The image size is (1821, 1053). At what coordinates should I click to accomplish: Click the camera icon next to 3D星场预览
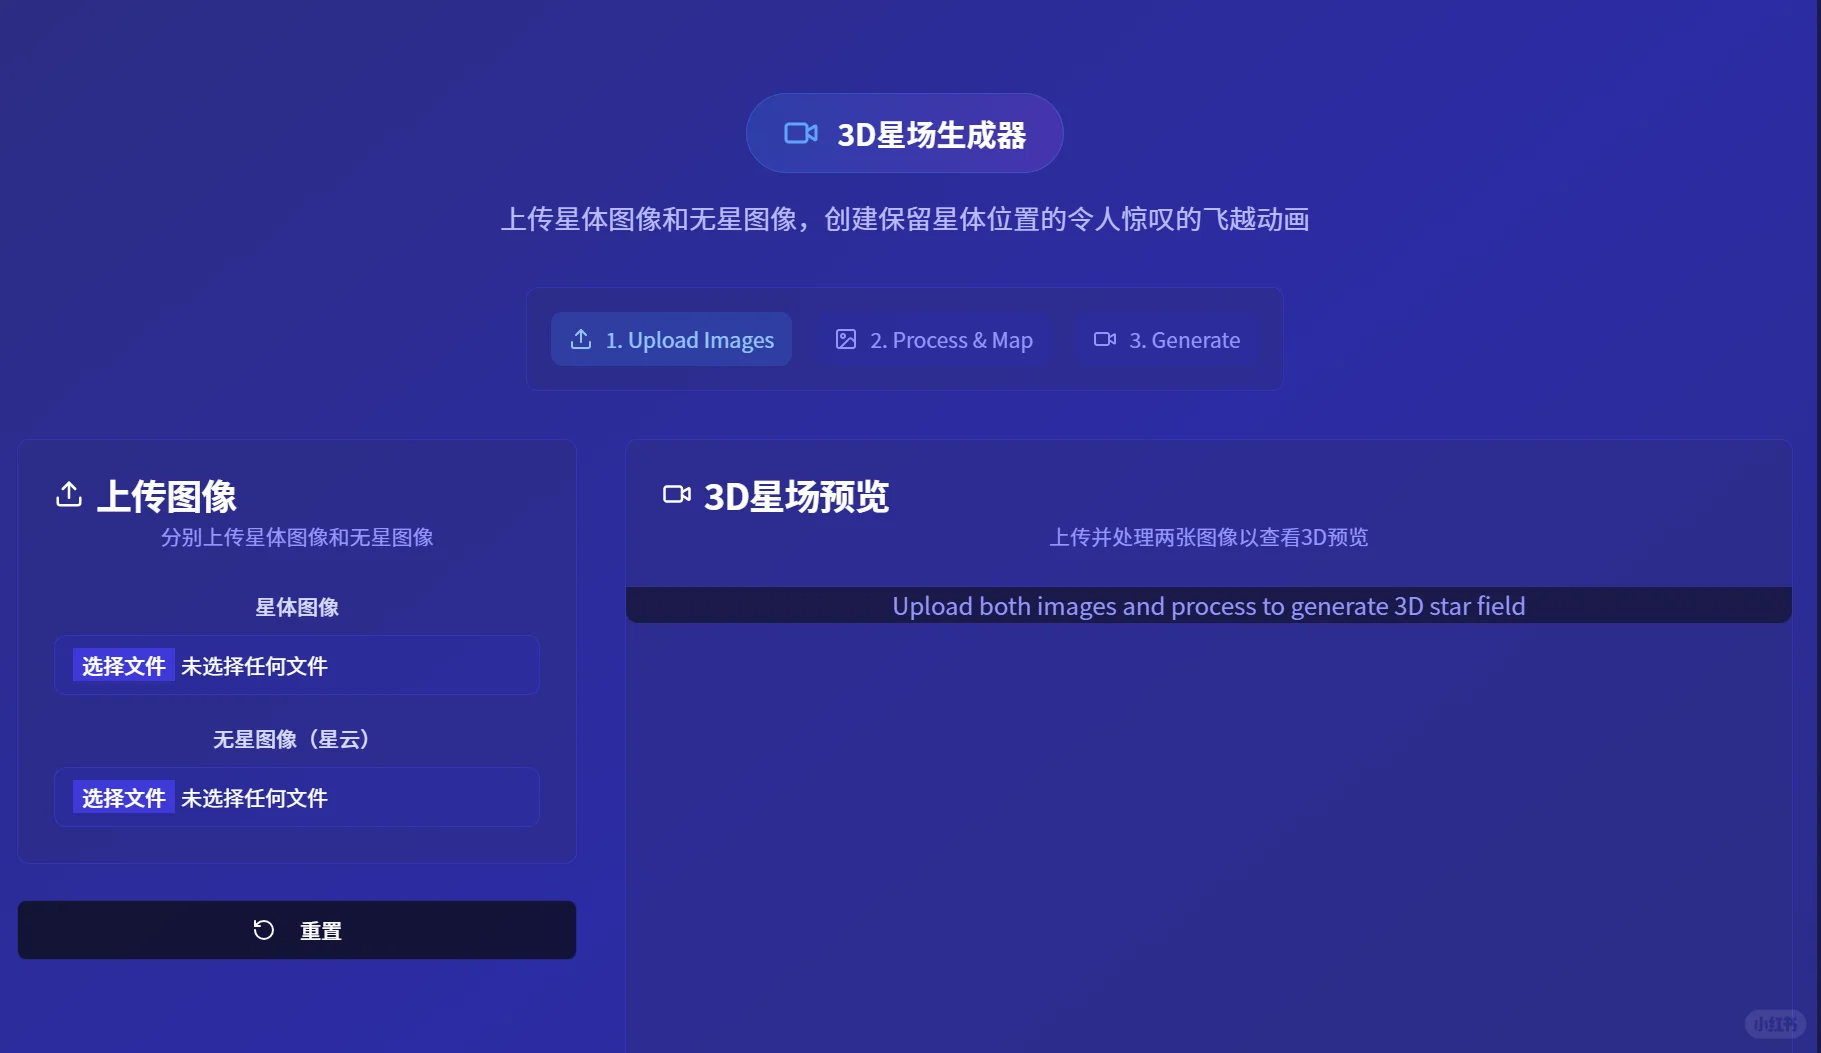[x=678, y=494]
